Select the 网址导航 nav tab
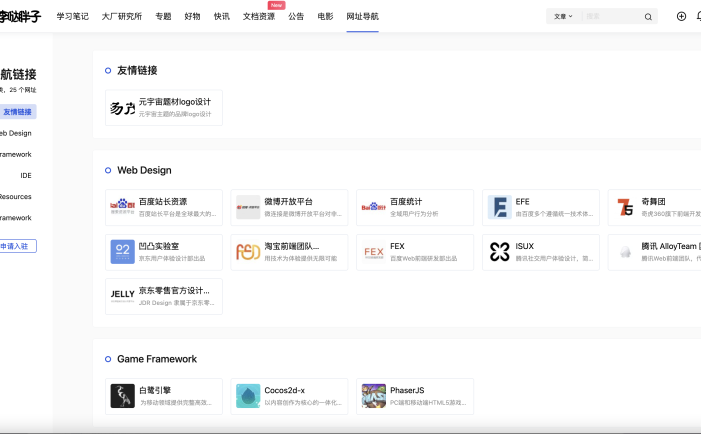Viewport: 701px width, 434px height. [363, 17]
